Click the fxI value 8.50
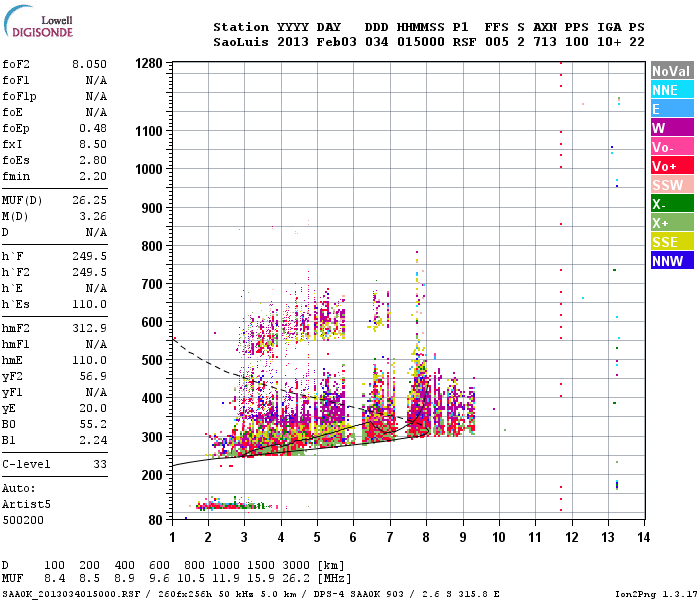 pyautogui.click(x=93, y=144)
